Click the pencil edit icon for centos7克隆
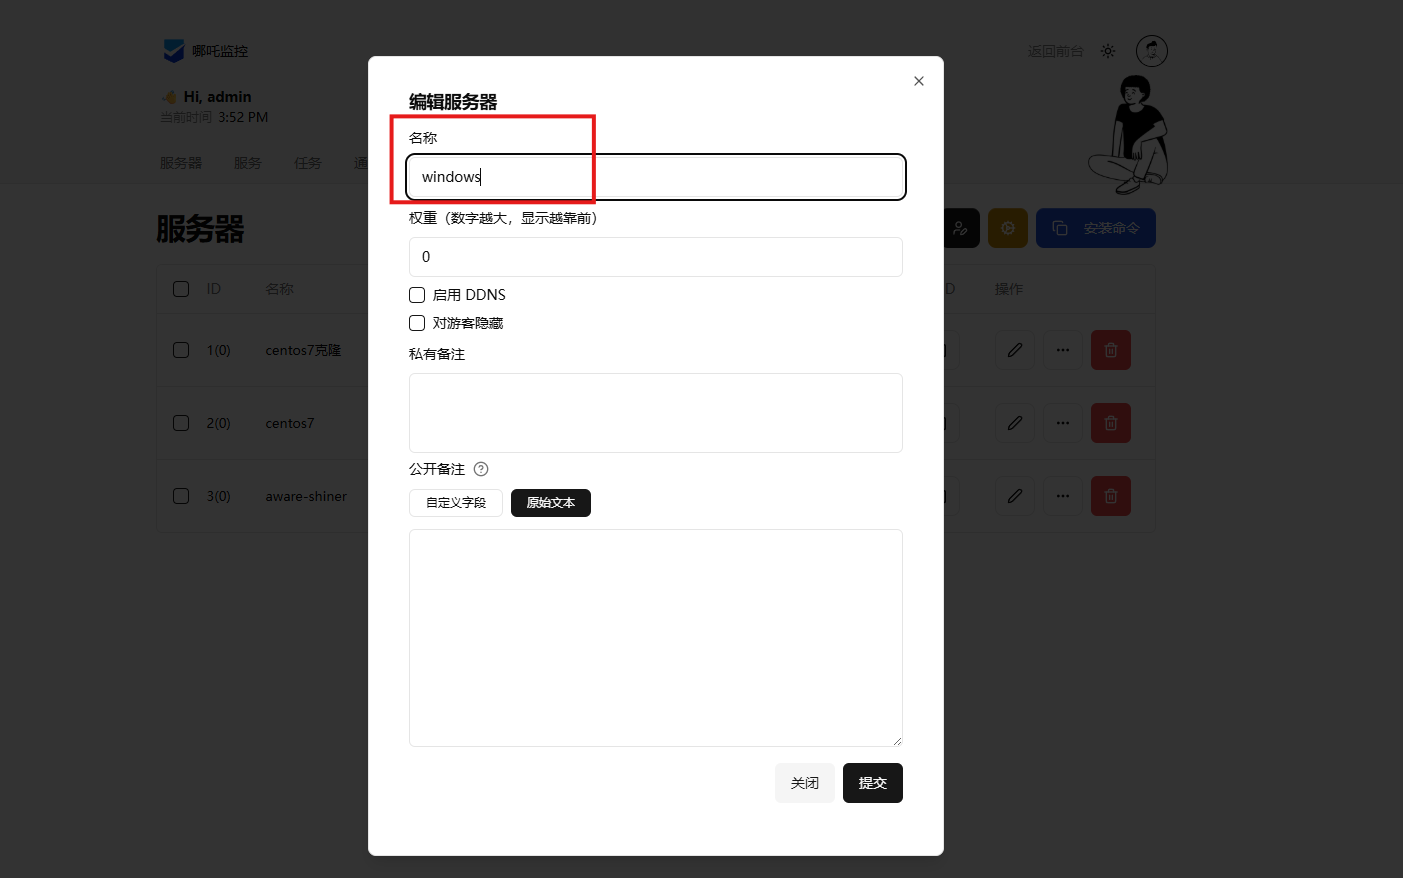The height and width of the screenshot is (878, 1403). coord(1015,350)
